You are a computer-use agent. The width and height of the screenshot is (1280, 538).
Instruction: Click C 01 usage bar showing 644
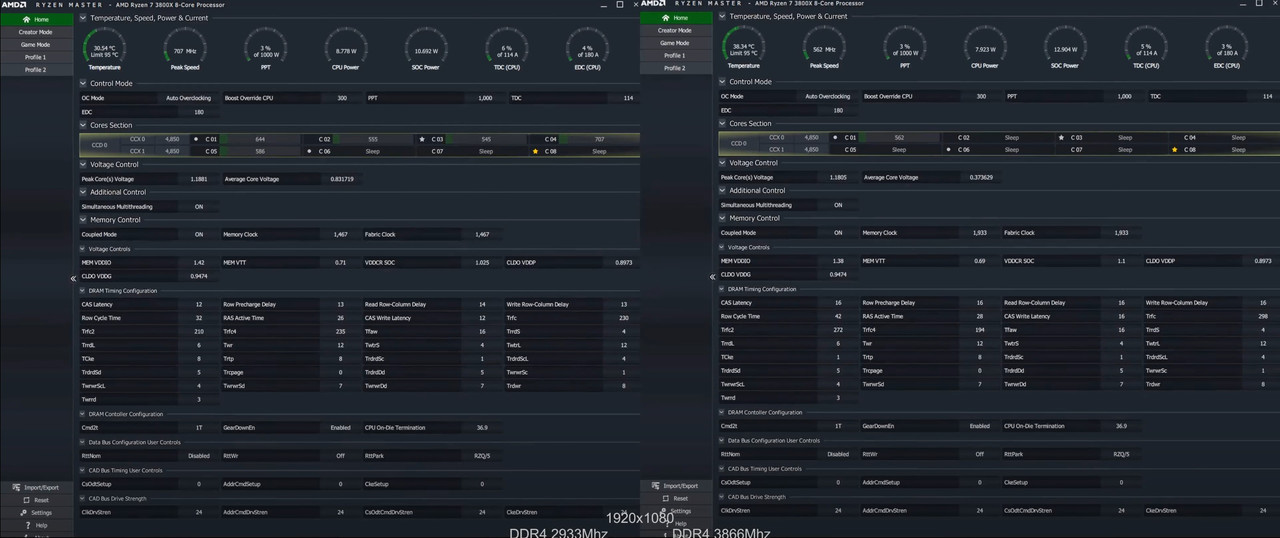pos(258,139)
